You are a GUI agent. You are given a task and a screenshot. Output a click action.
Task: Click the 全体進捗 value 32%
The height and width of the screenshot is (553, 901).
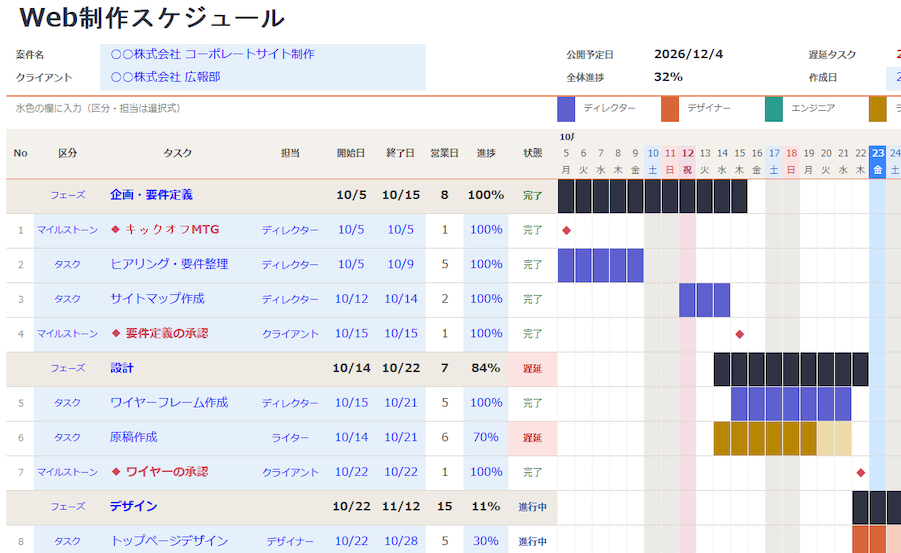[668, 77]
